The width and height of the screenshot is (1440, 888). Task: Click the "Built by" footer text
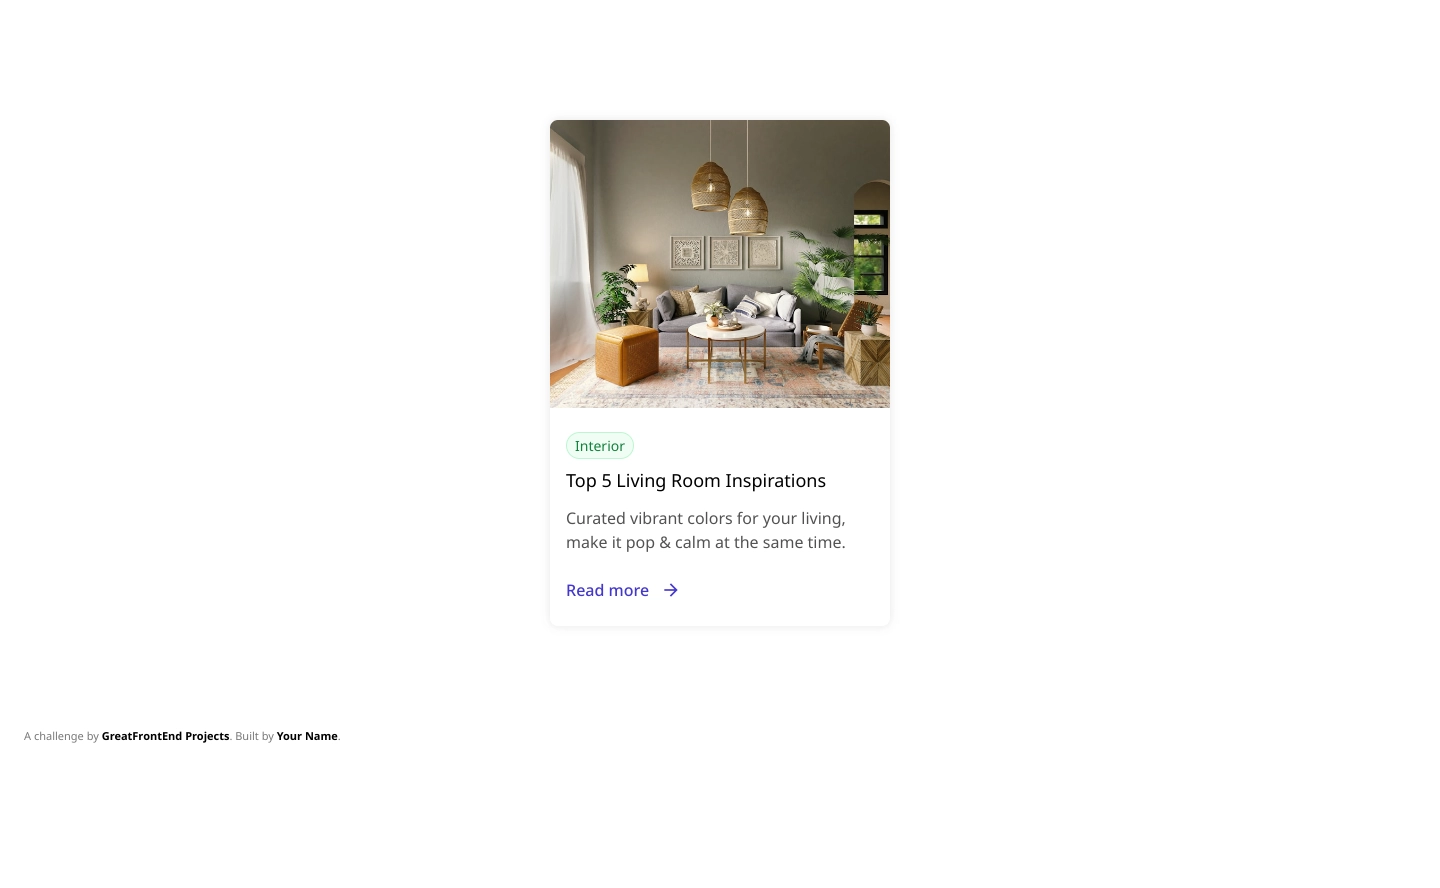[x=254, y=736]
